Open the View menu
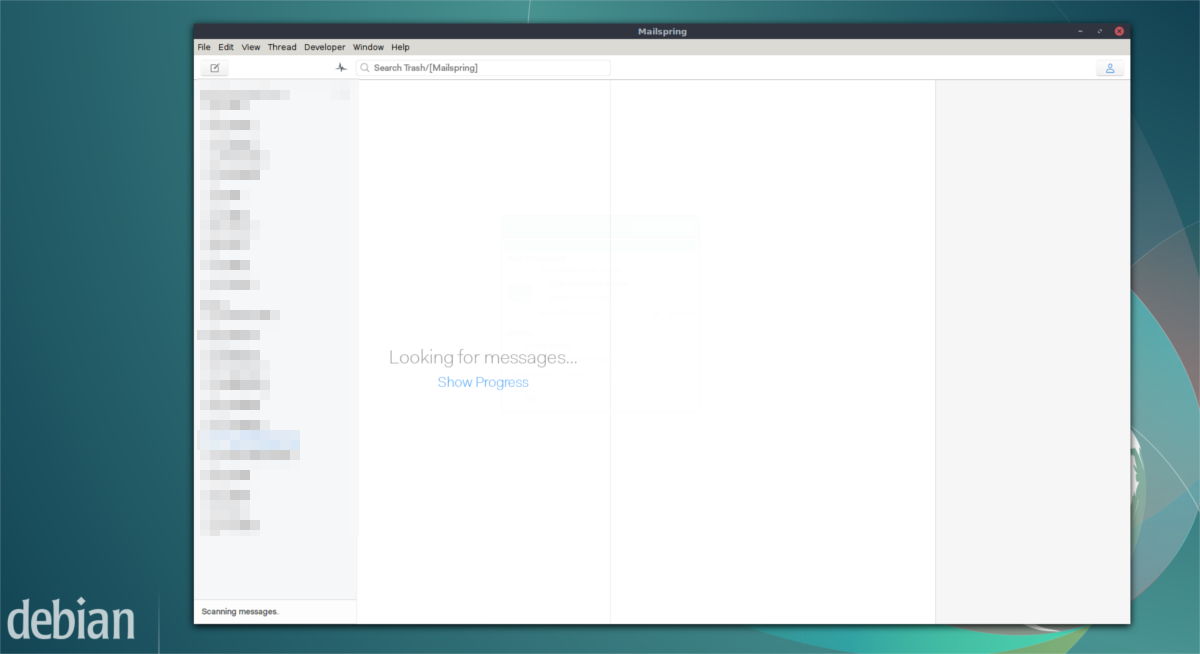This screenshot has width=1200, height=654. tap(250, 47)
